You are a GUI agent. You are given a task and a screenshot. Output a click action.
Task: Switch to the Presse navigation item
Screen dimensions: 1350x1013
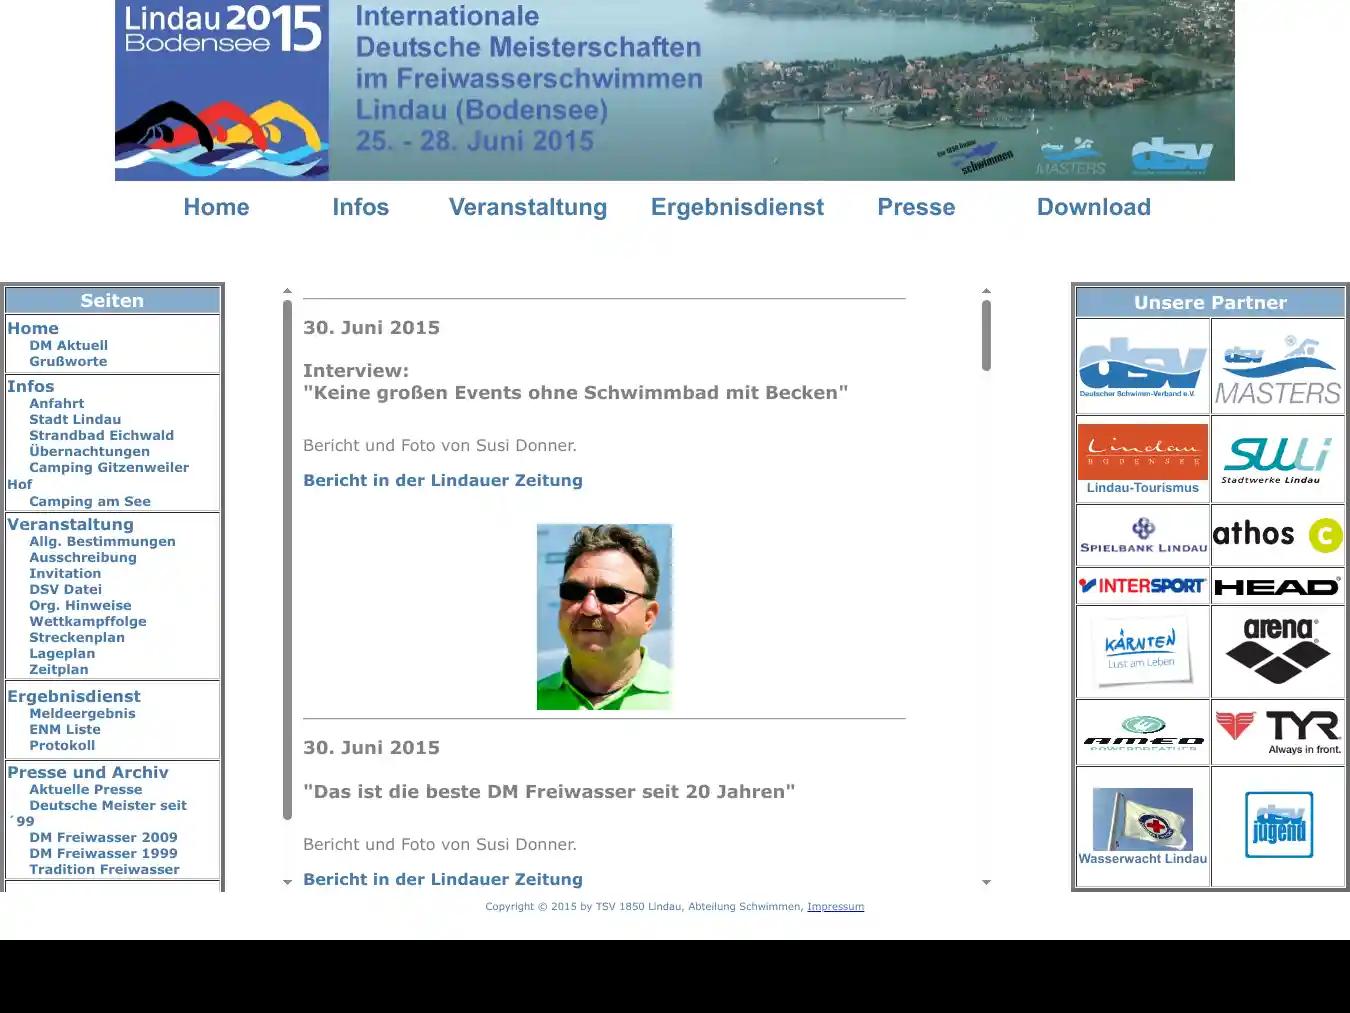click(916, 207)
